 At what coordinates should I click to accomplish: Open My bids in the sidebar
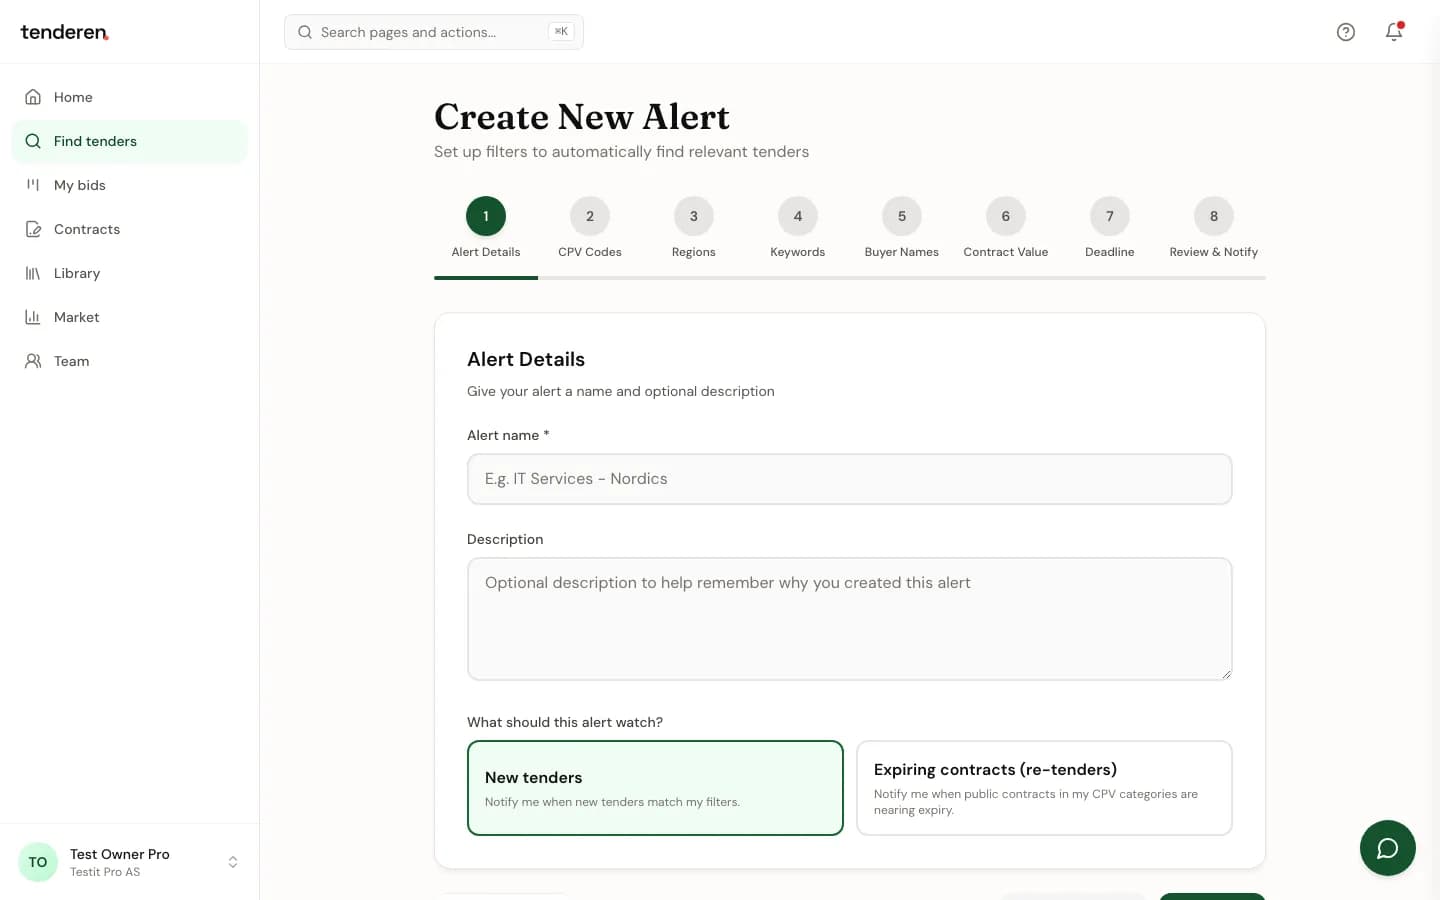tap(130, 185)
